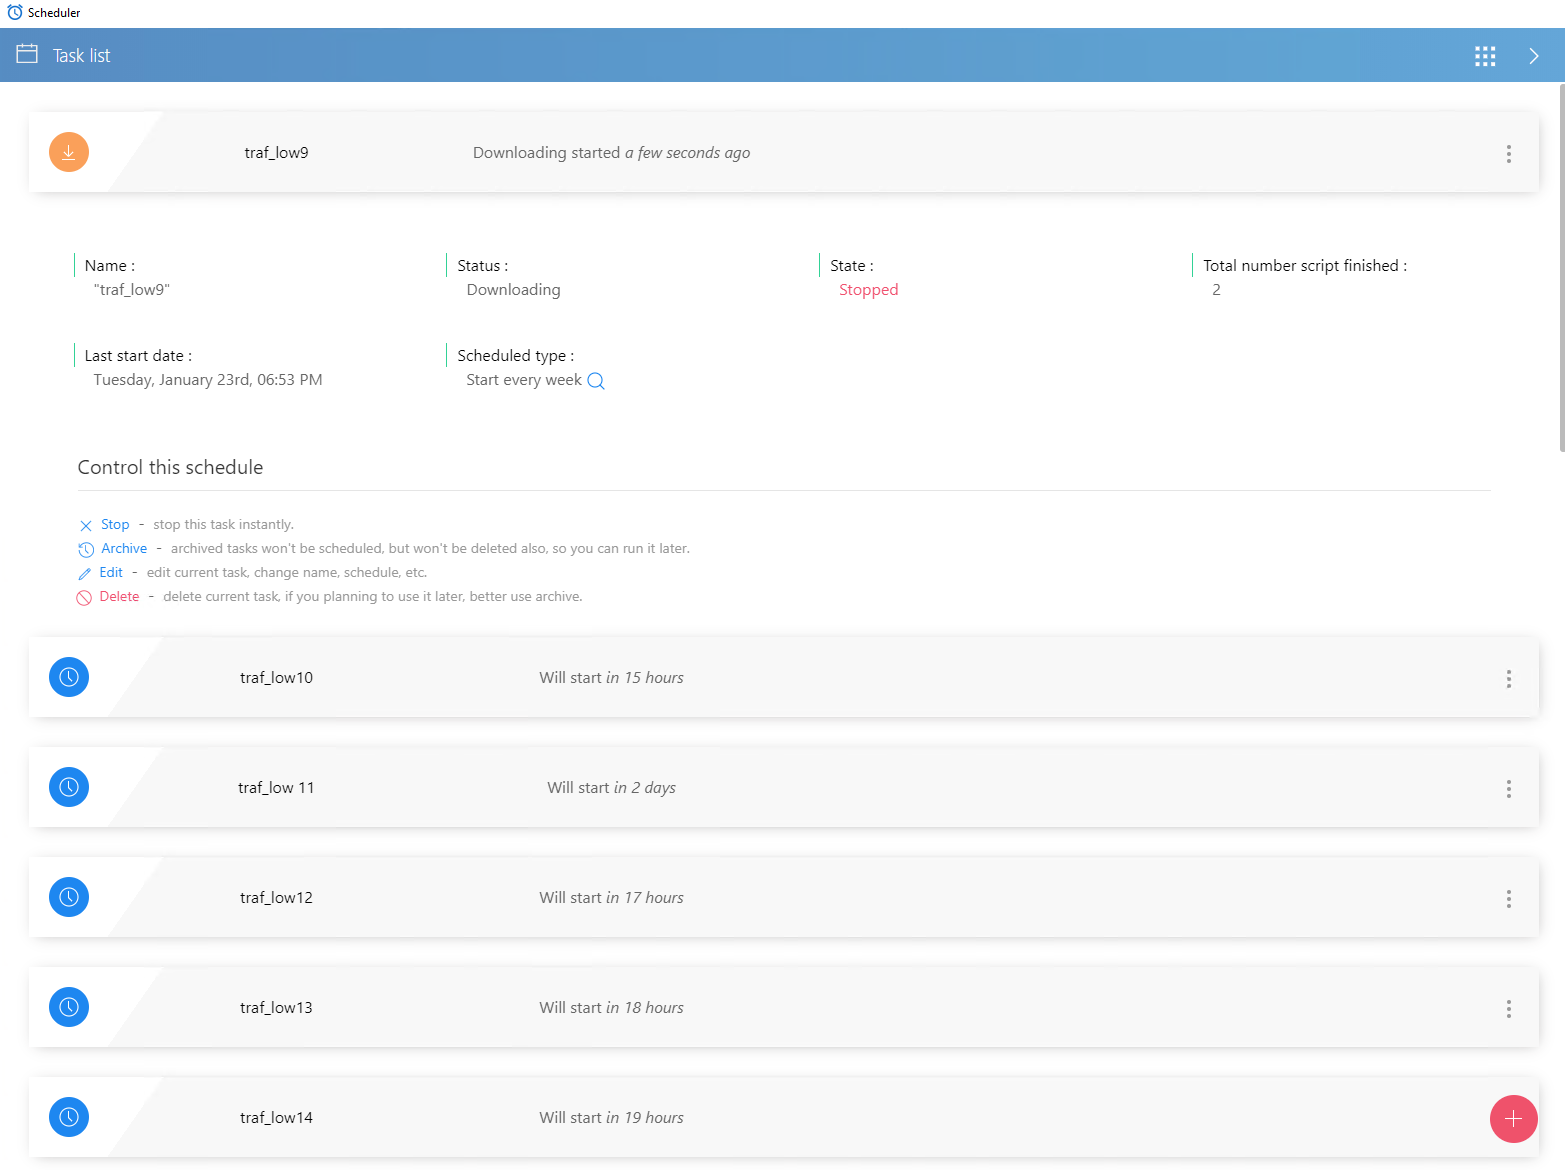1565x1170 pixels.
Task: Edit the current task
Action: pos(110,573)
